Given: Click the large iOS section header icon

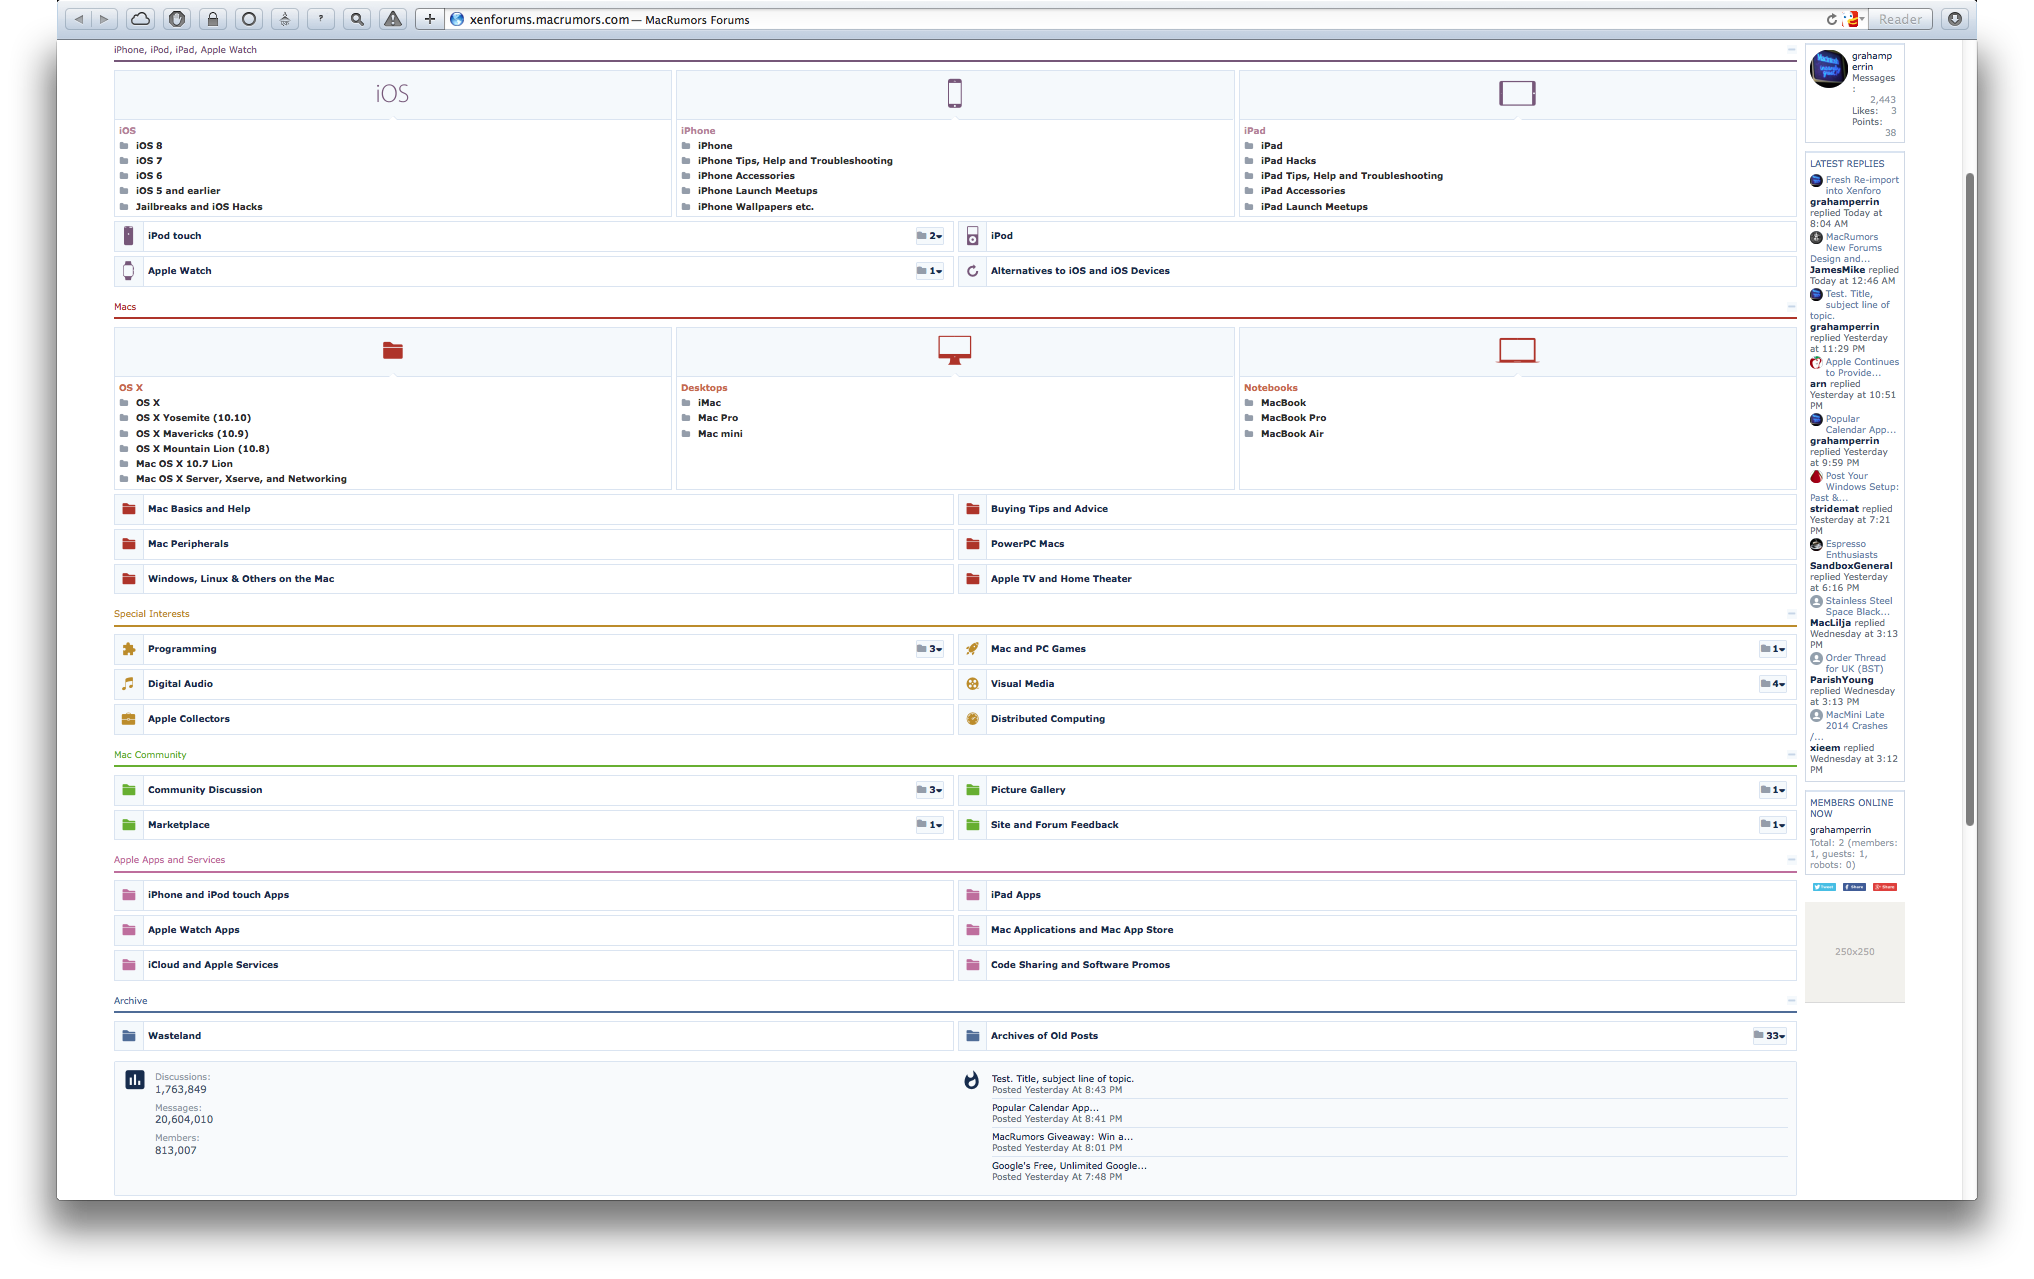Looking at the screenshot, I should click(392, 94).
